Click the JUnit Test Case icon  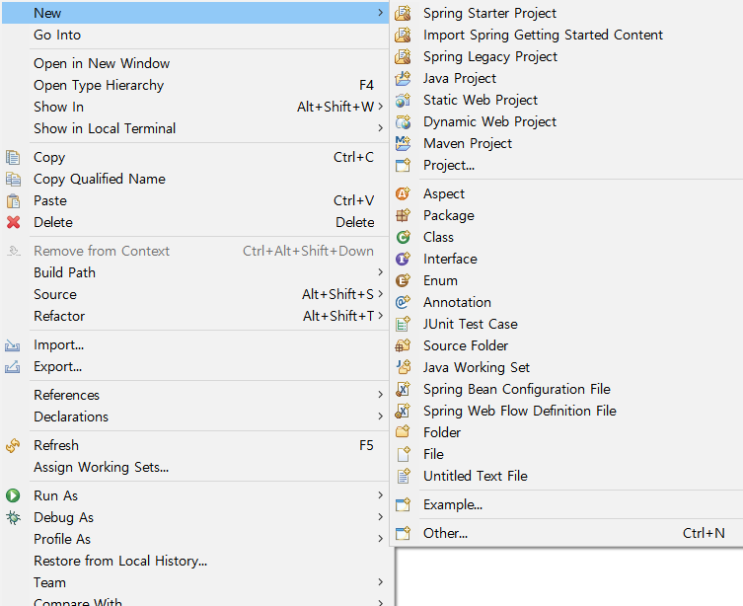(x=403, y=324)
